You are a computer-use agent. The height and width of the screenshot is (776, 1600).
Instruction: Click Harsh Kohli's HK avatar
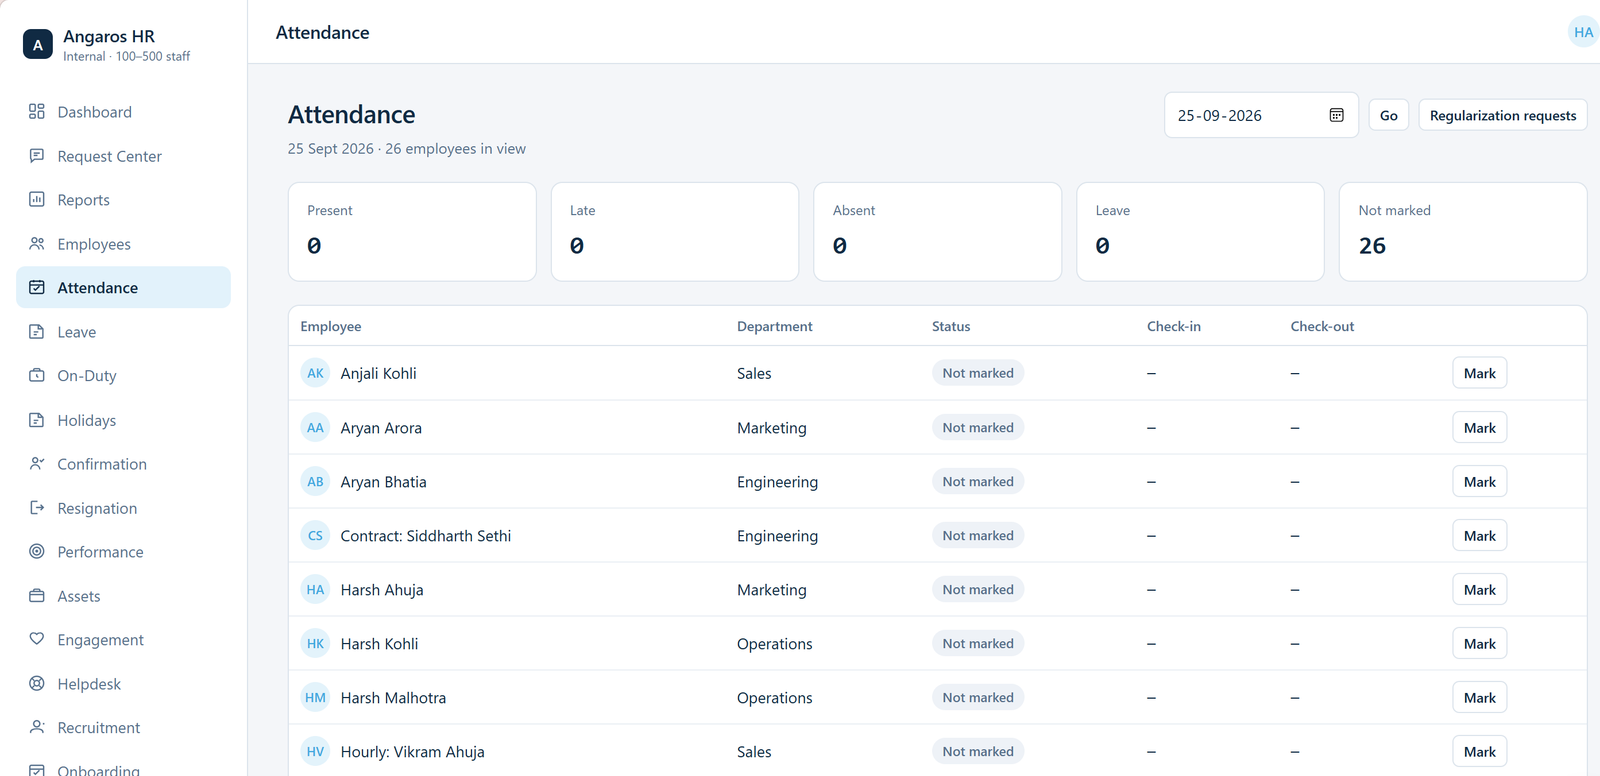pyautogui.click(x=315, y=643)
